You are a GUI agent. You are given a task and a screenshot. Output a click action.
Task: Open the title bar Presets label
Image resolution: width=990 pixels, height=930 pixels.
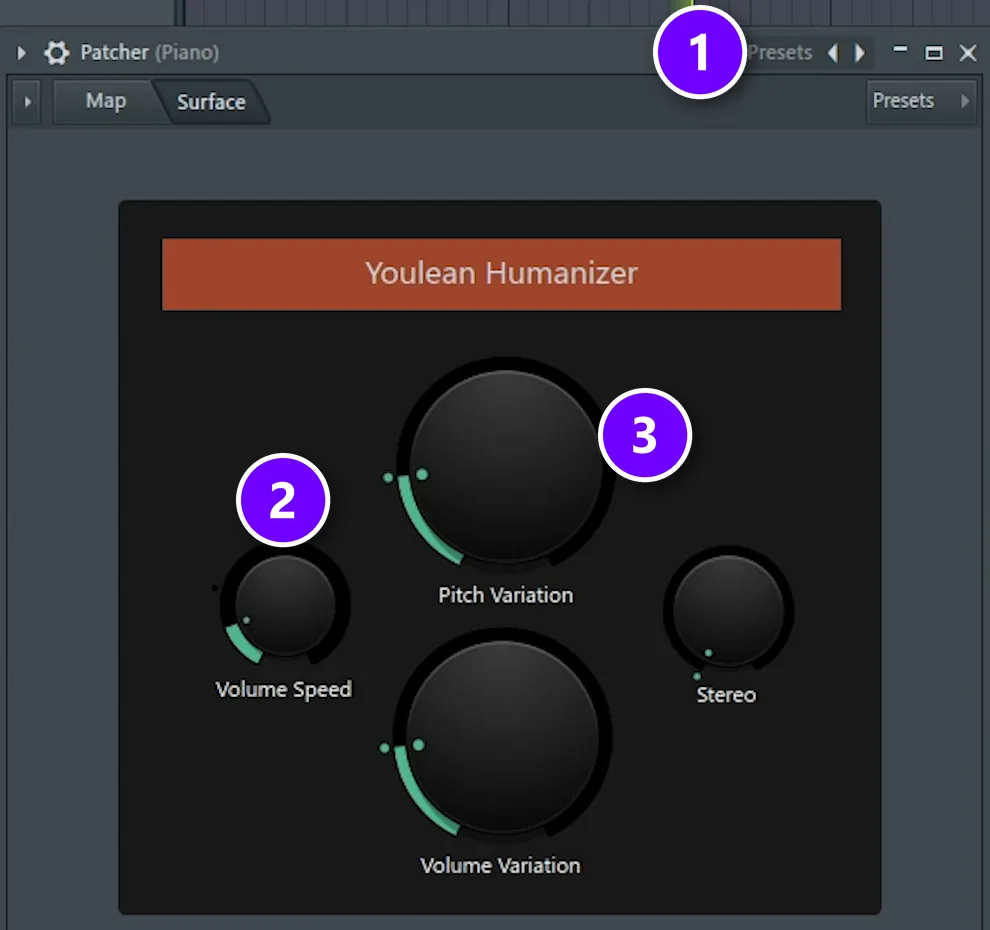coord(780,52)
